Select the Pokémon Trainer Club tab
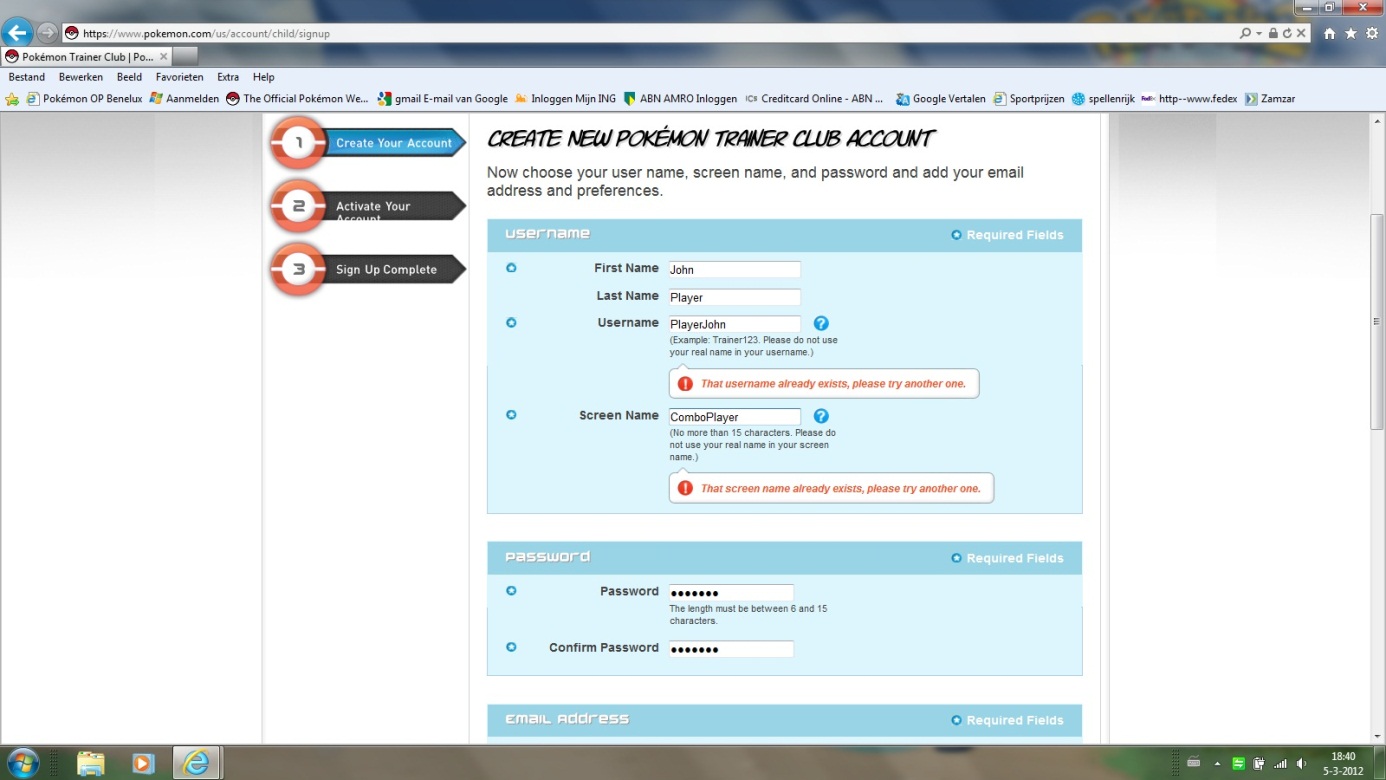Image resolution: width=1386 pixels, height=780 pixels. coord(87,56)
